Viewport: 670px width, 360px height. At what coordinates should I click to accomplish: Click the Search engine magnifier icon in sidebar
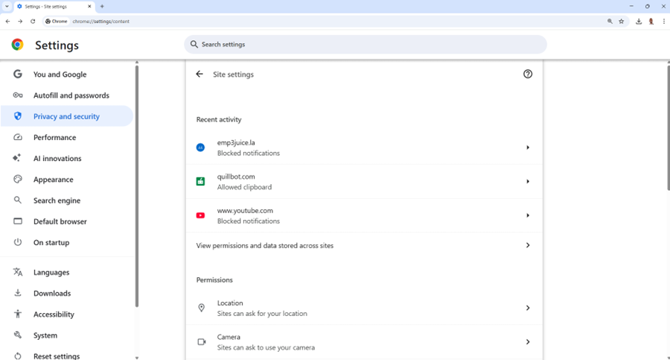pos(18,200)
